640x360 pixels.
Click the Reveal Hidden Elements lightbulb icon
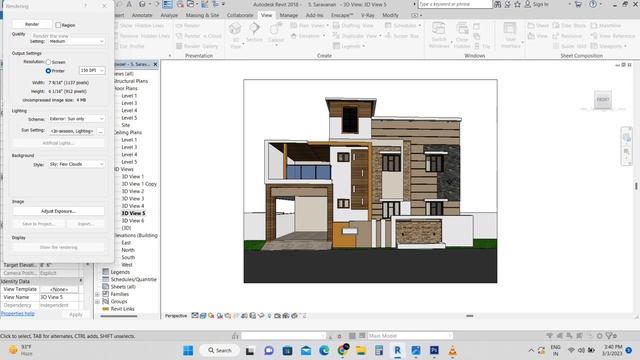[x=269, y=316]
